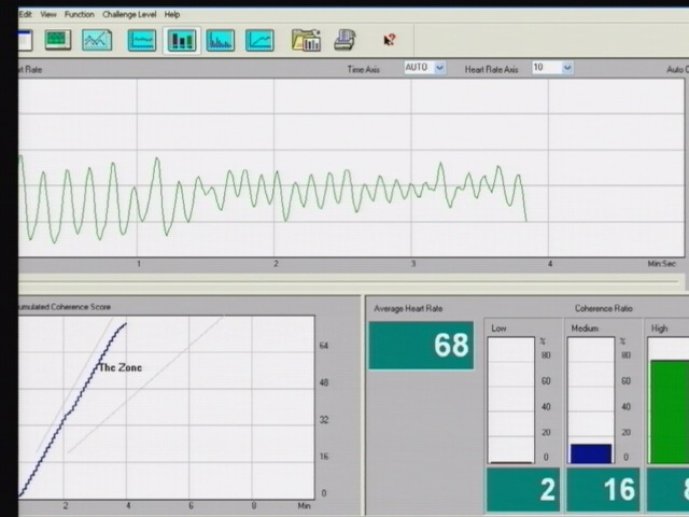Open the Challenge Level menu
The image size is (689, 517).
(129, 14)
